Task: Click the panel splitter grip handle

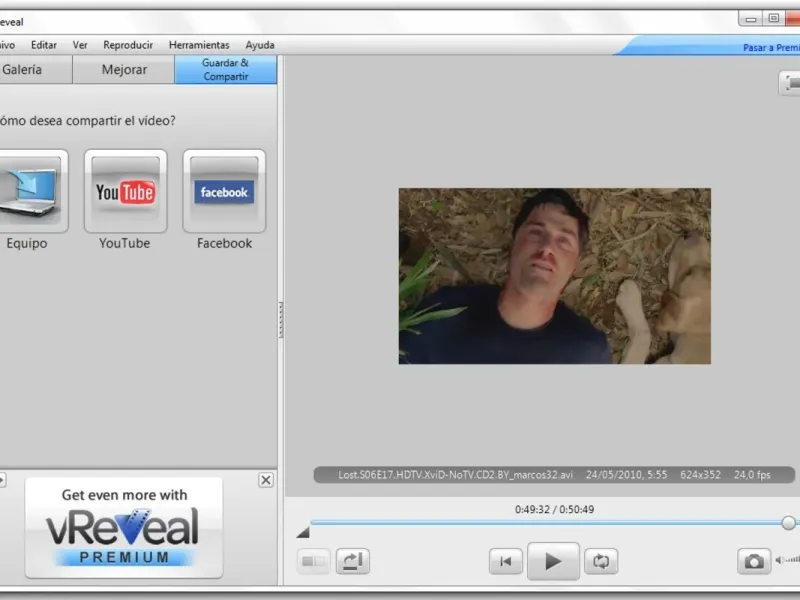Action: (281, 320)
